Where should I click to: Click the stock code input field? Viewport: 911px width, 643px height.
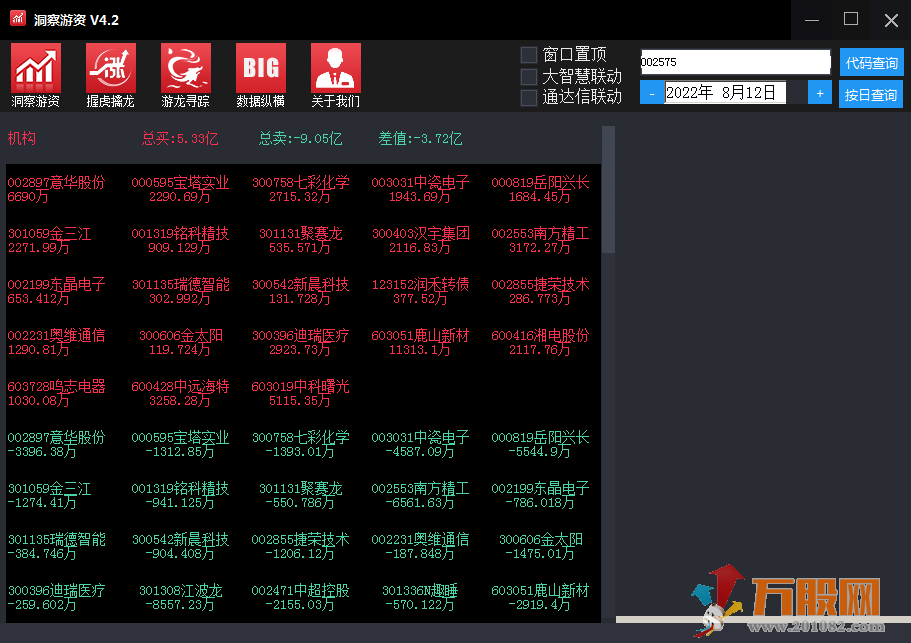point(735,62)
